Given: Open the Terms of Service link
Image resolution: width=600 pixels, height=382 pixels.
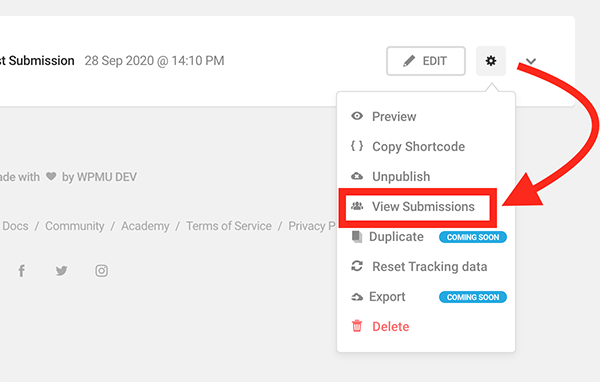Looking at the screenshot, I should (229, 226).
